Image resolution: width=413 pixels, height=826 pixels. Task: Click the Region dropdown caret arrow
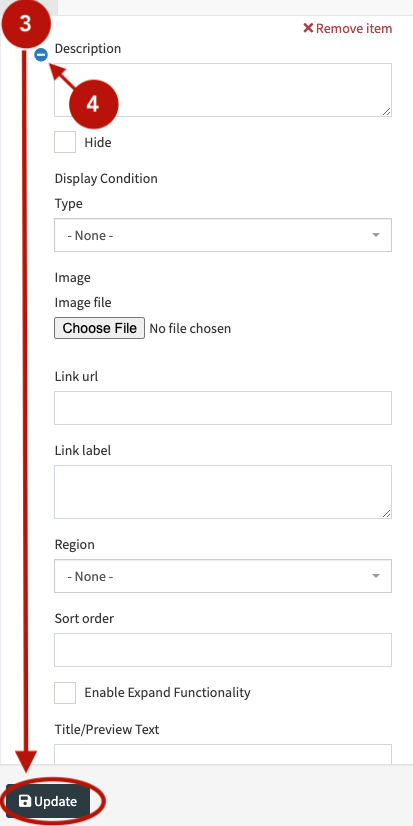376,576
